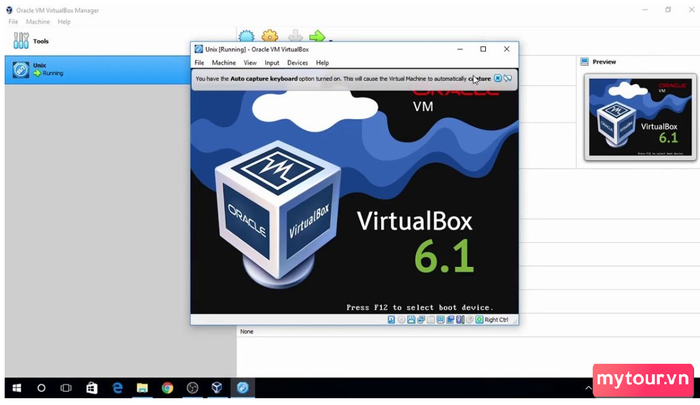This screenshot has width=700, height=405.
Task: Open Help menu in the Unix VM window
Action: [322, 63]
